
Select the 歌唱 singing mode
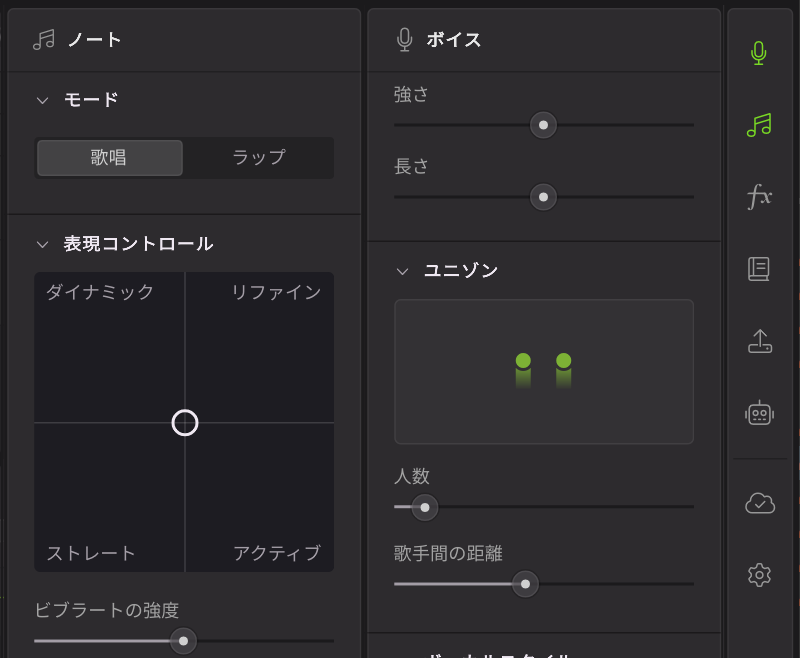coord(110,158)
